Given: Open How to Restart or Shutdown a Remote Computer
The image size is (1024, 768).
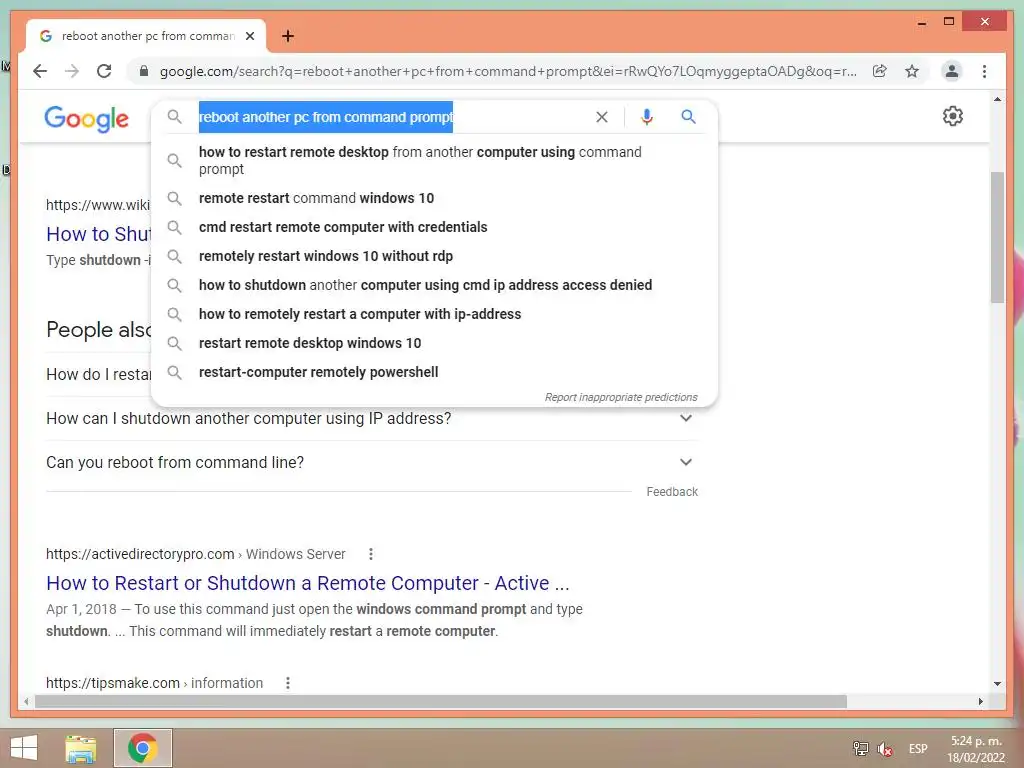Looking at the screenshot, I should (x=308, y=583).
